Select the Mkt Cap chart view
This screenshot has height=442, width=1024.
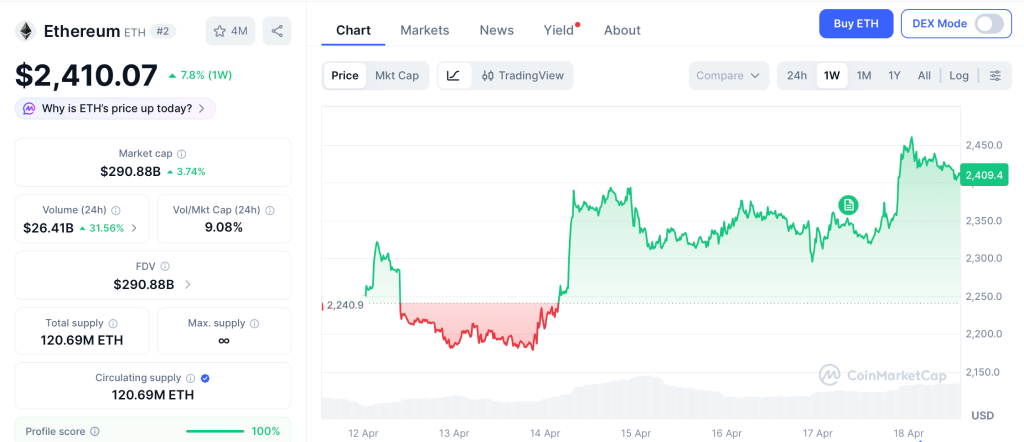[397, 75]
